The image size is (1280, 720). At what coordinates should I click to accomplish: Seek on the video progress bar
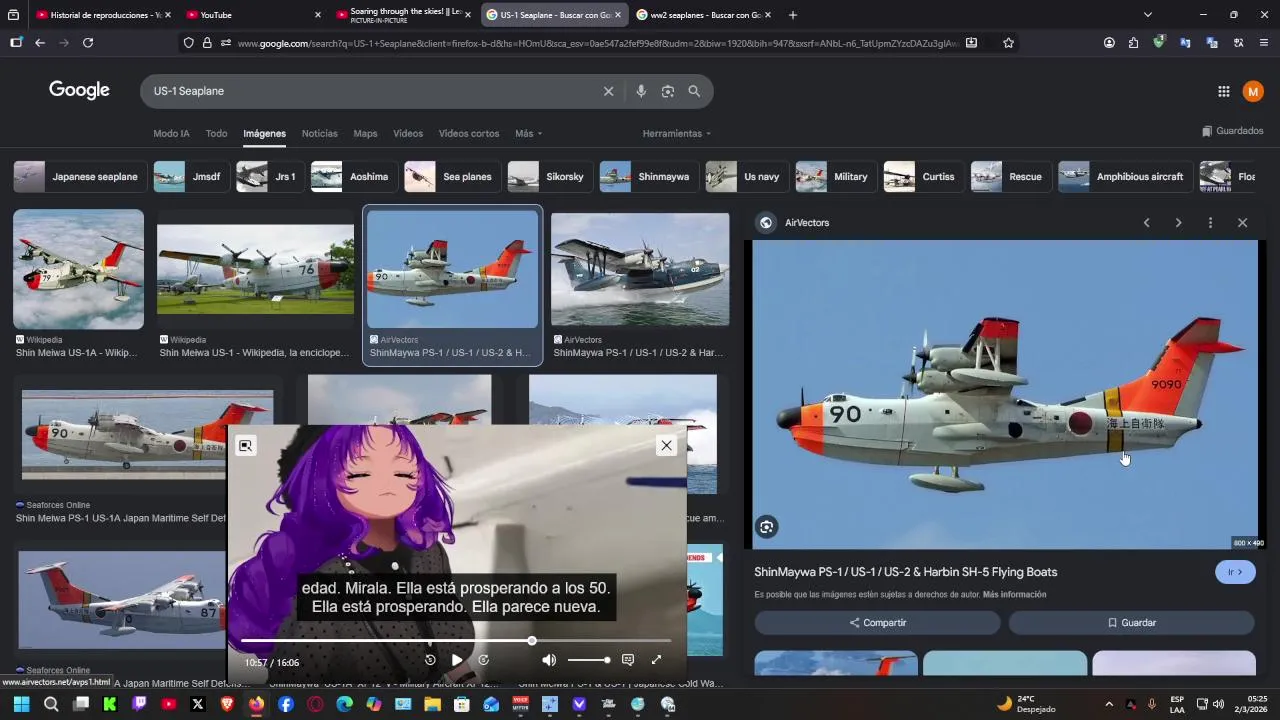456,640
